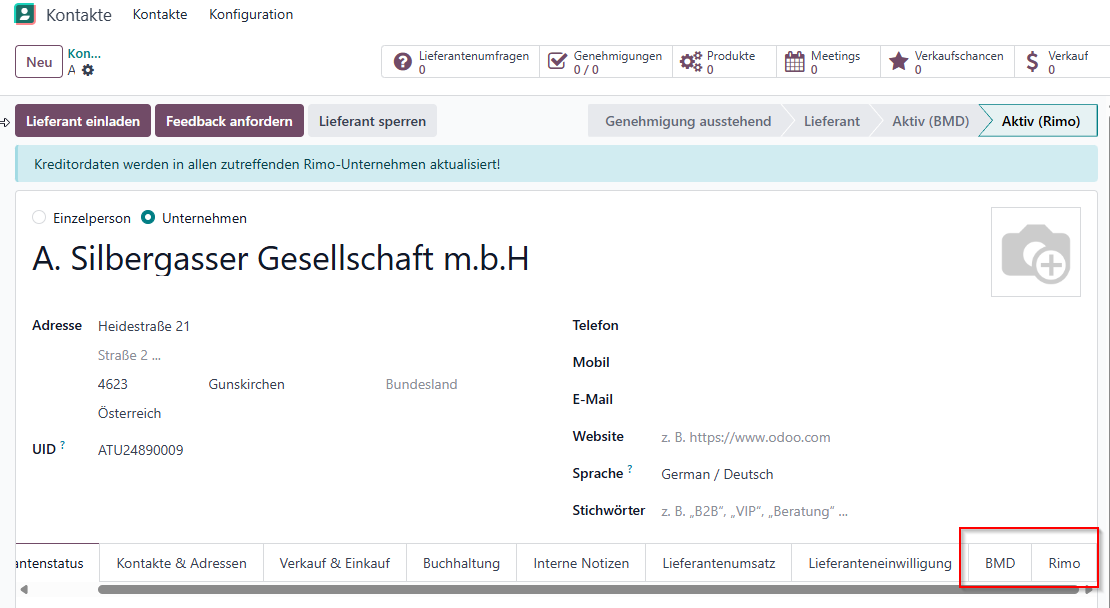Click the Verkaufschancen star icon
This screenshot has height=608, width=1110.
898,62
